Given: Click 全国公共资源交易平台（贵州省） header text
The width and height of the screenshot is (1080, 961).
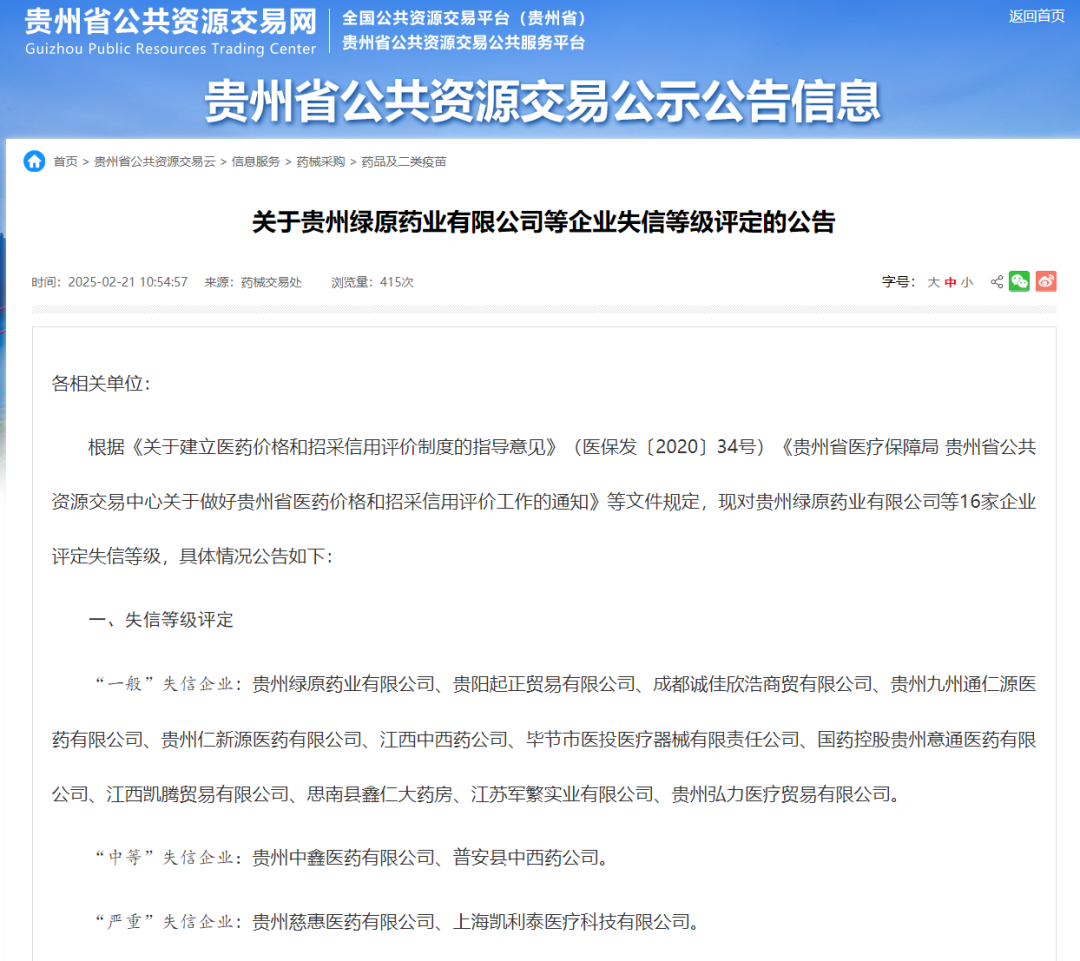Looking at the screenshot, I should pos(464,18).
